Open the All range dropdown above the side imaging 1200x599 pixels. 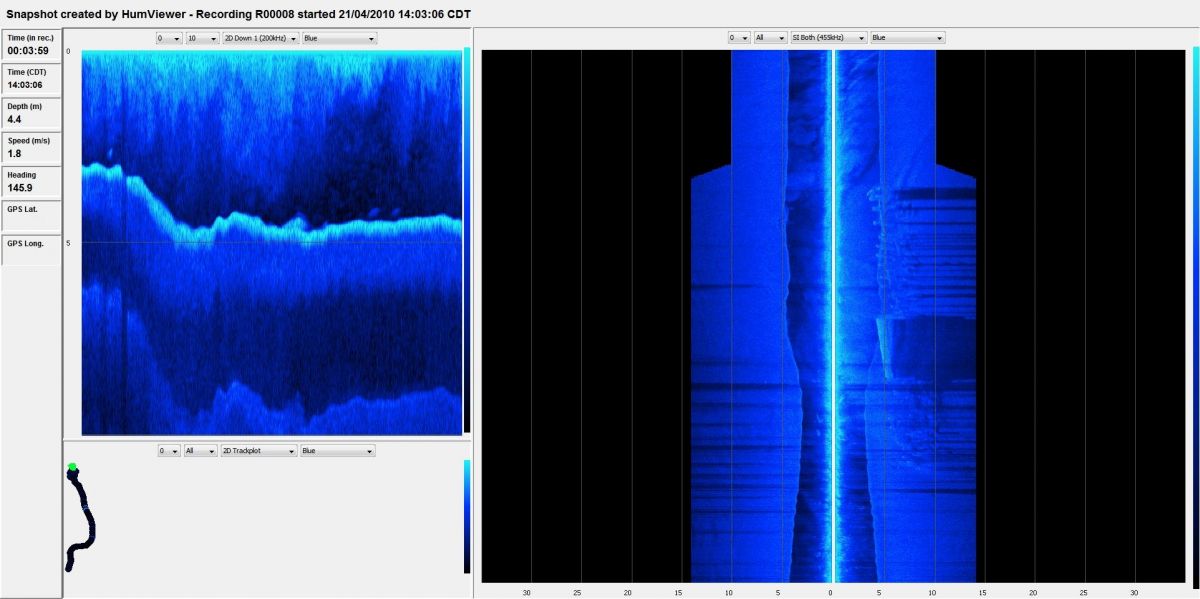(x=768, y=37)
